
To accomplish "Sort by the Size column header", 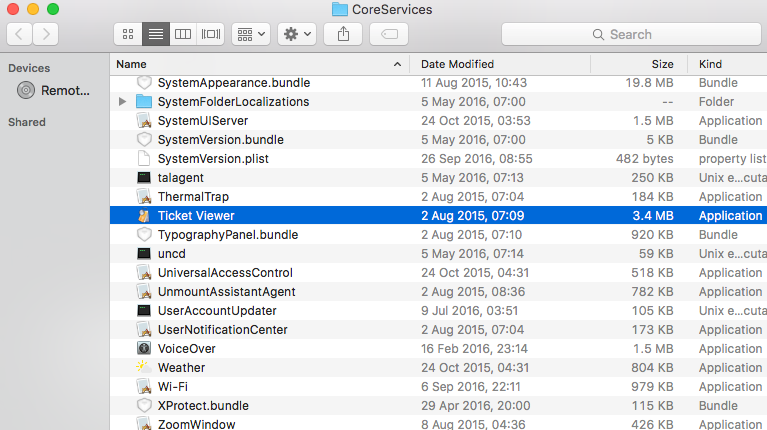I will click(x=640, y=64).
